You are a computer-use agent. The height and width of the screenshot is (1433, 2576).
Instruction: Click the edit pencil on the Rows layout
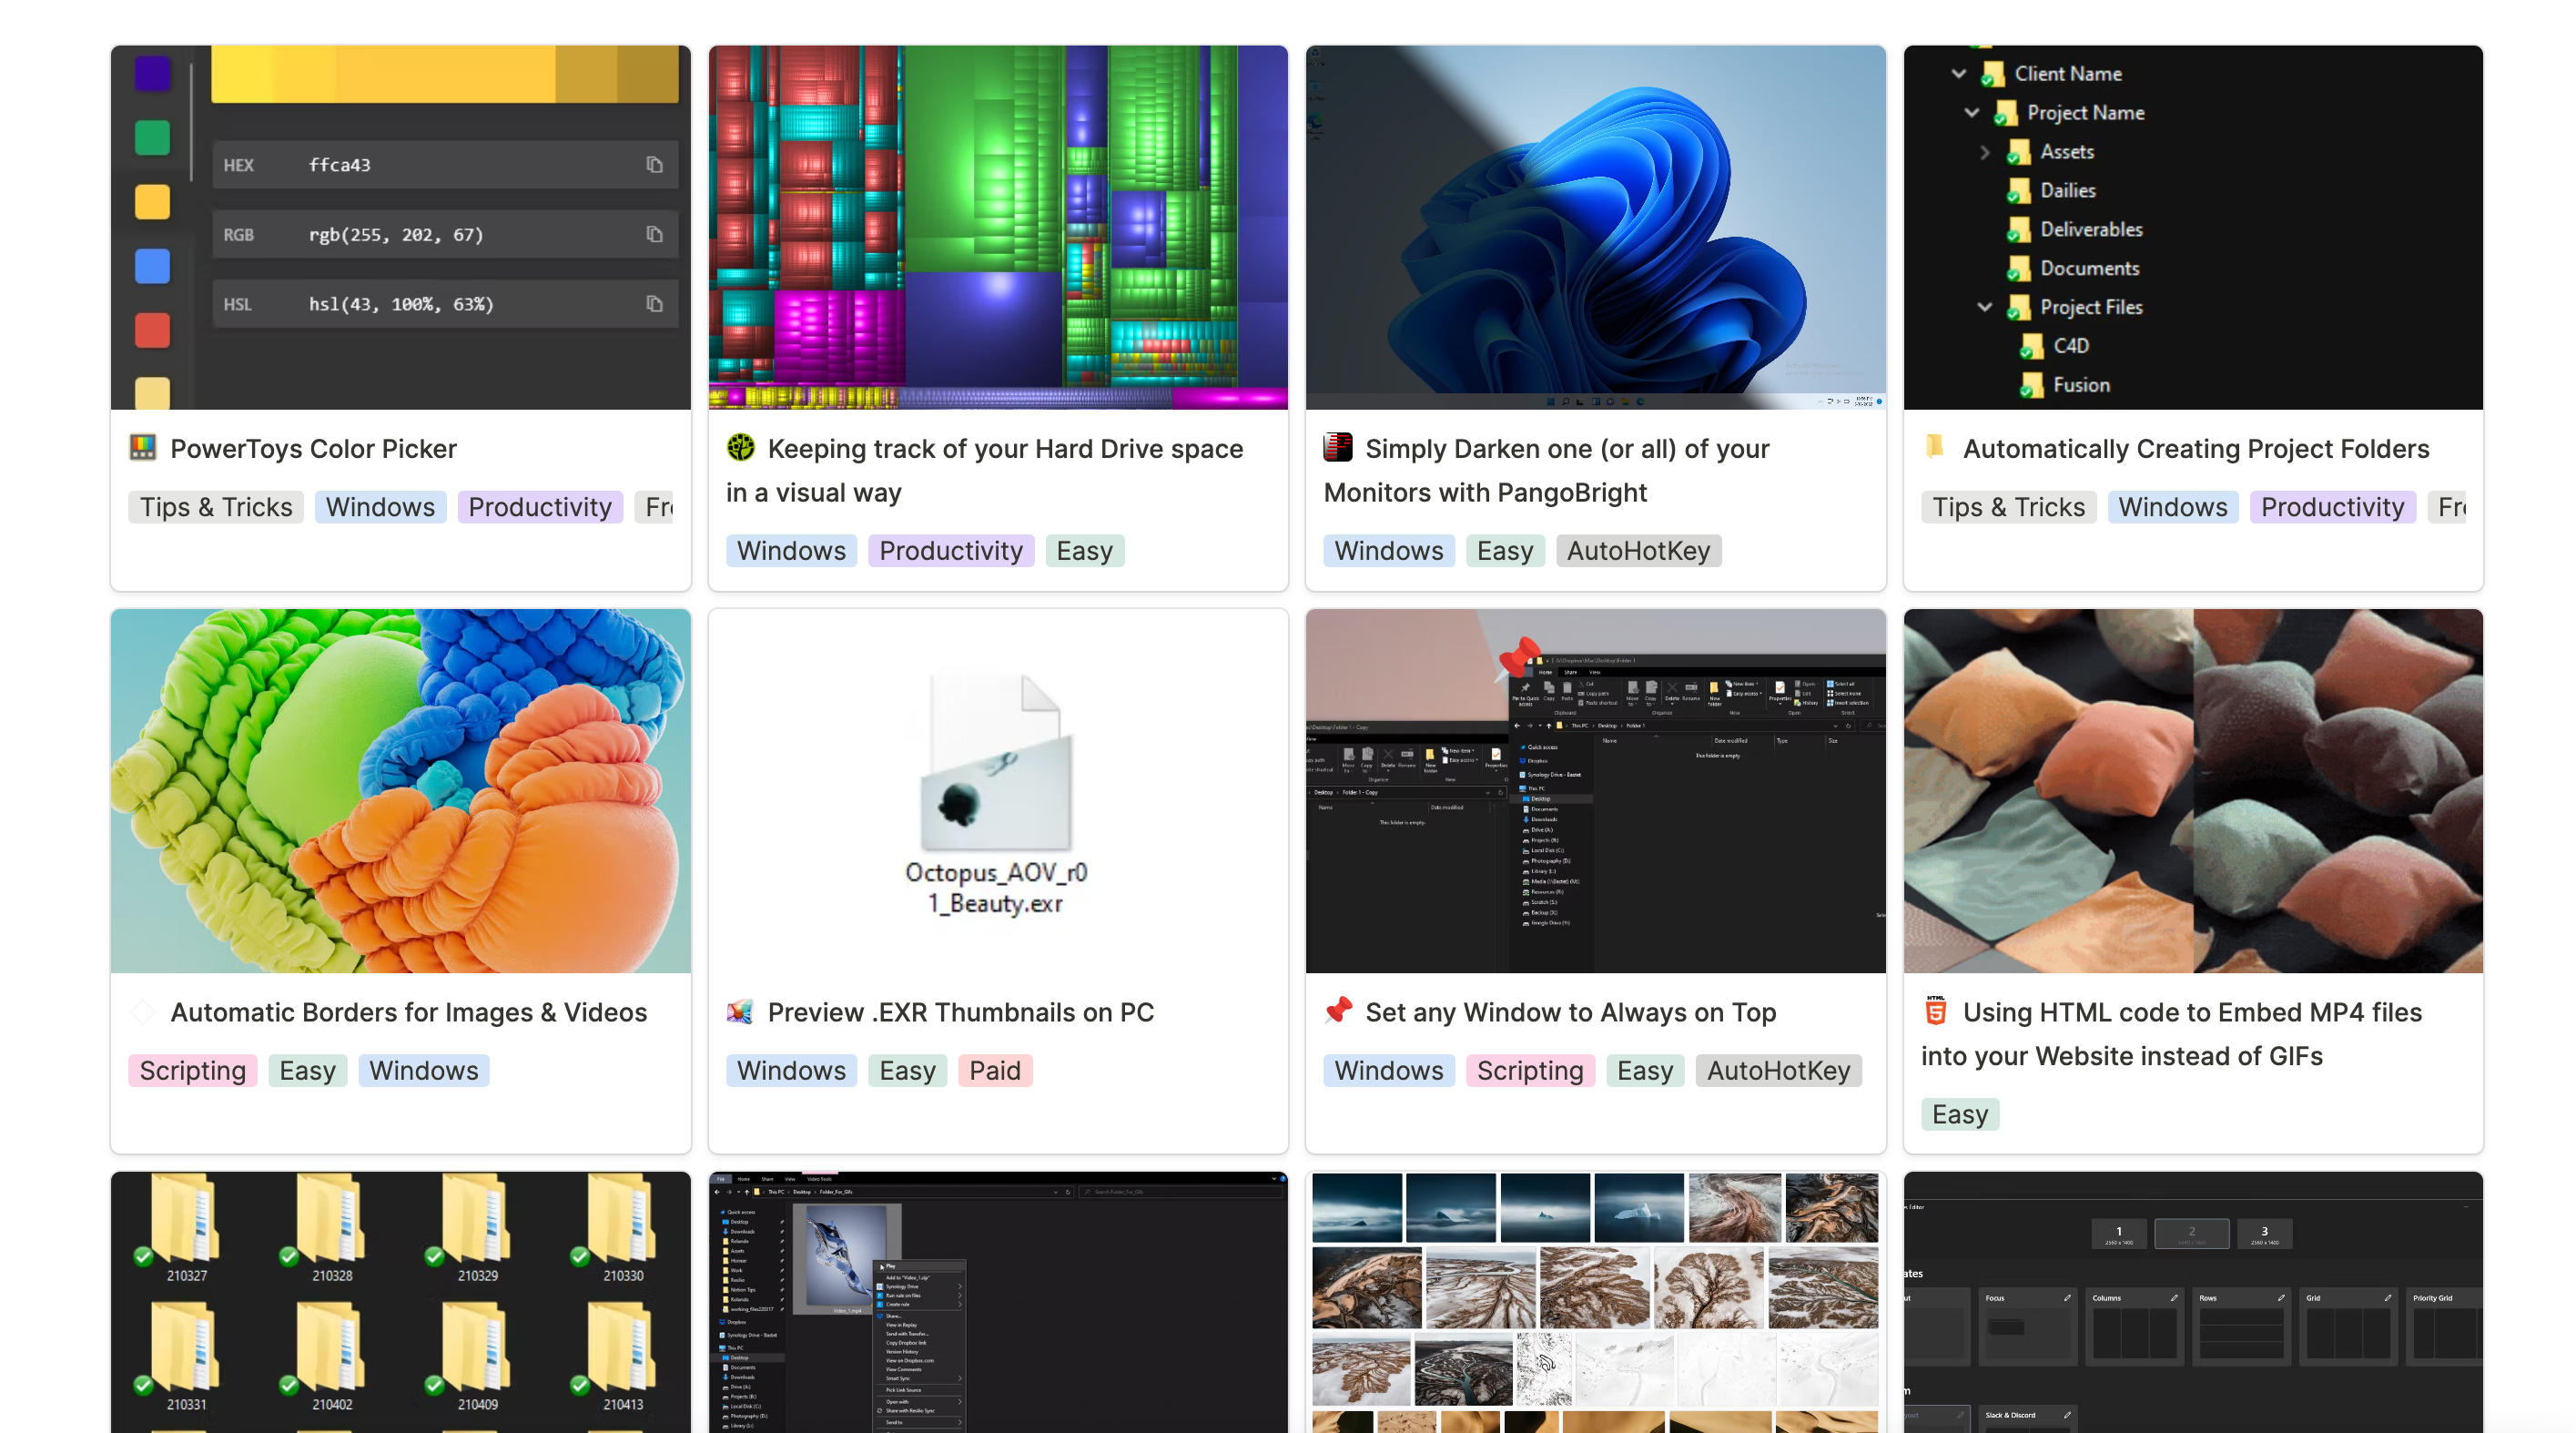[x=2280, y=1298]
